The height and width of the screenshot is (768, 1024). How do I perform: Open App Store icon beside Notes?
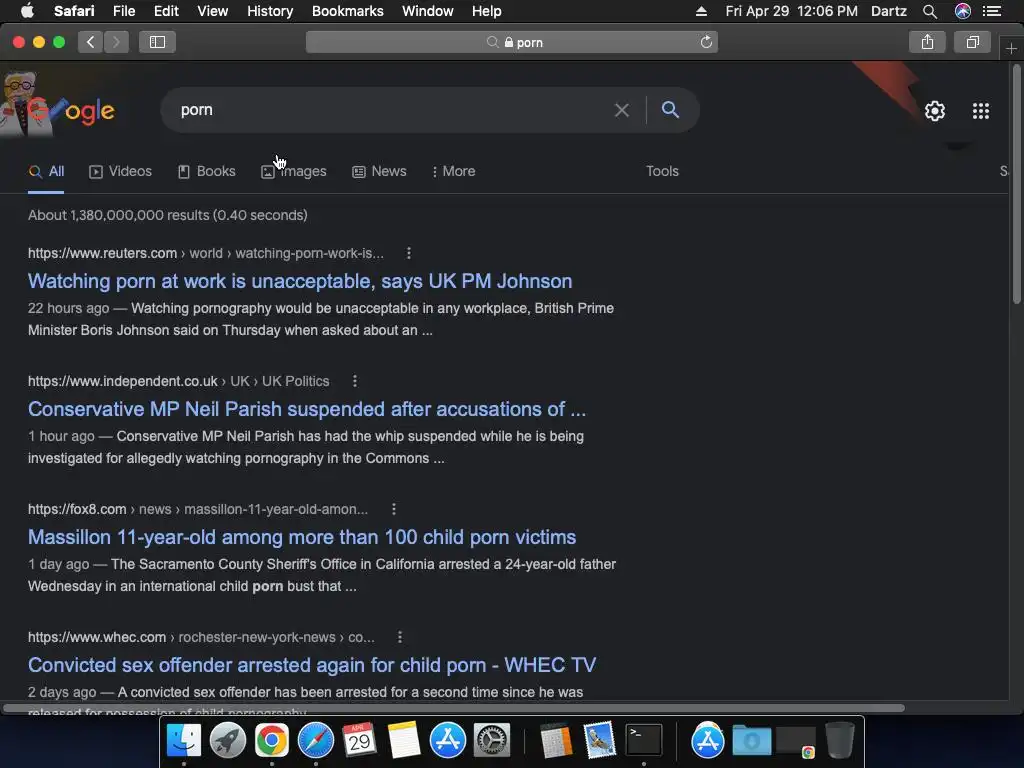pos(447,740)
